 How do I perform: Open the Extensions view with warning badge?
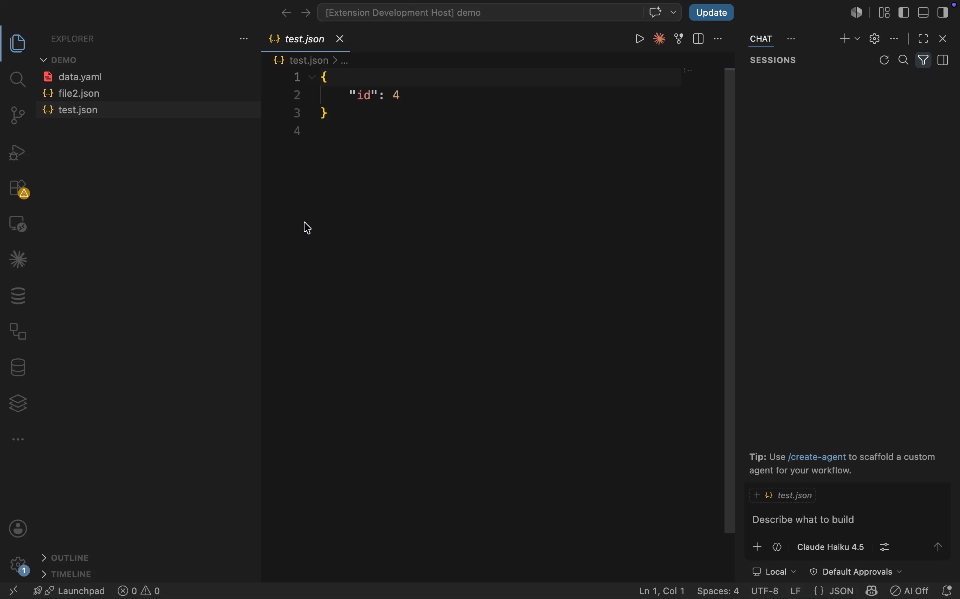[x=18, y=188]
